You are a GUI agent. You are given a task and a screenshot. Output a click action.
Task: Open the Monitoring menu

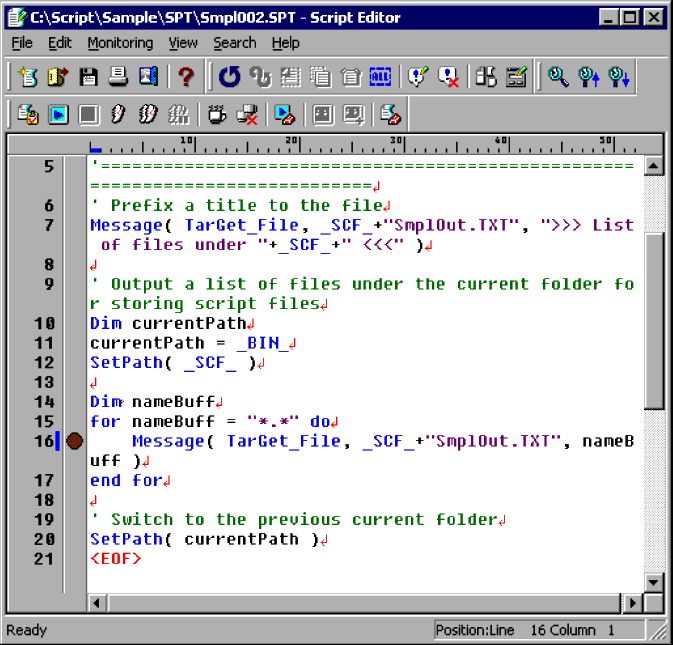pyautogui.click(x=120, y=43)
